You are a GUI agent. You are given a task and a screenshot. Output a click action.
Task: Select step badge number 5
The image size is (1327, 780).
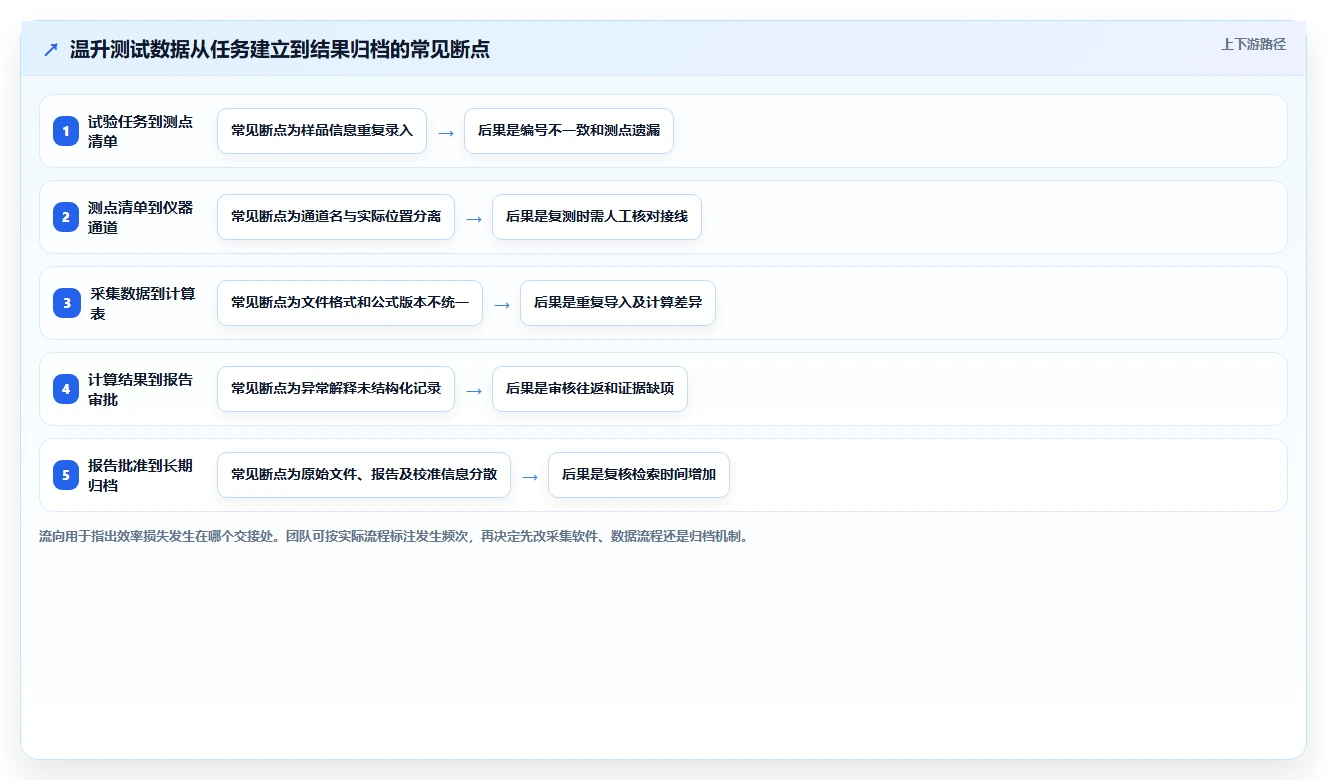tap(66, 475)
